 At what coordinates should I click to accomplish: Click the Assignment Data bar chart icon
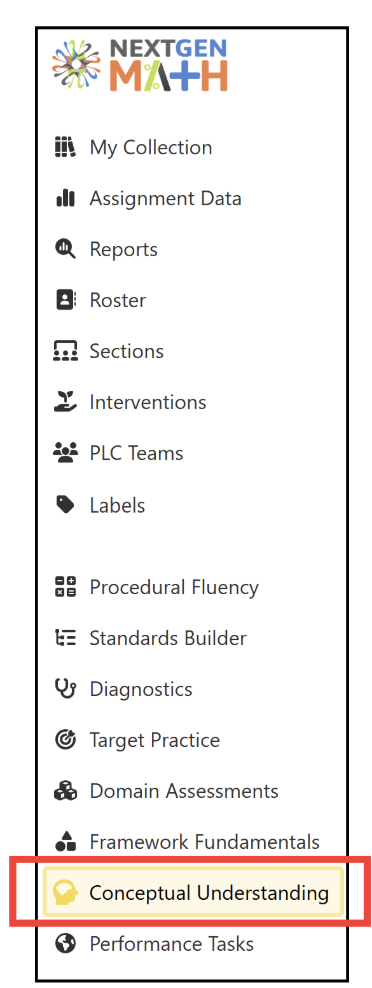click(66, 198)
